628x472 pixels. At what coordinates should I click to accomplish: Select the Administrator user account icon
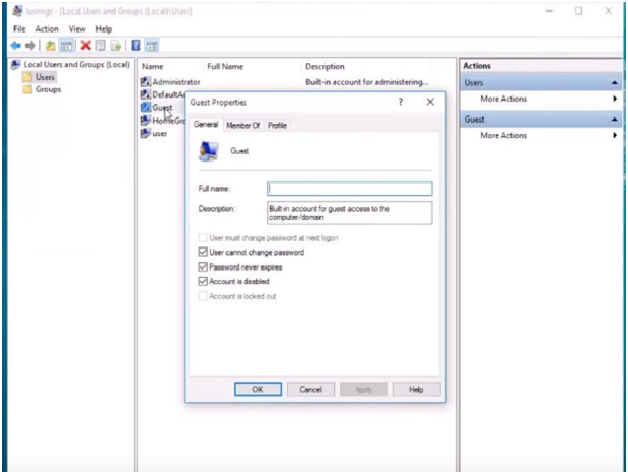click(147, 81)
